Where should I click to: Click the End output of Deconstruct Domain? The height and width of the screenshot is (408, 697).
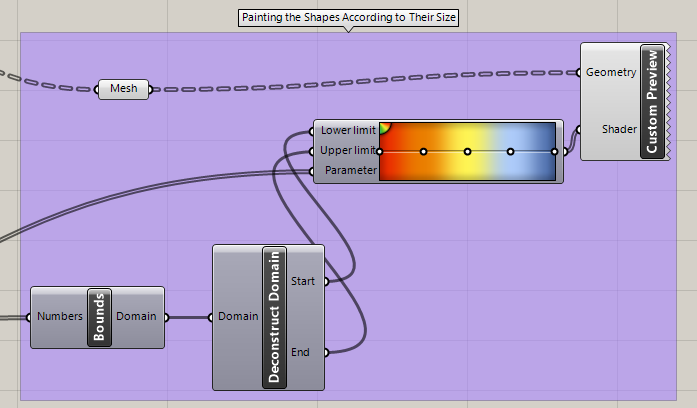tap(300, 352)
